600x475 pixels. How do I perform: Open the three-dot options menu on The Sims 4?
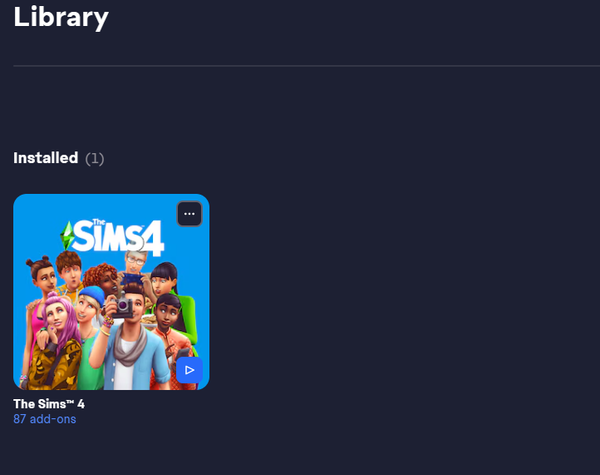189,214
